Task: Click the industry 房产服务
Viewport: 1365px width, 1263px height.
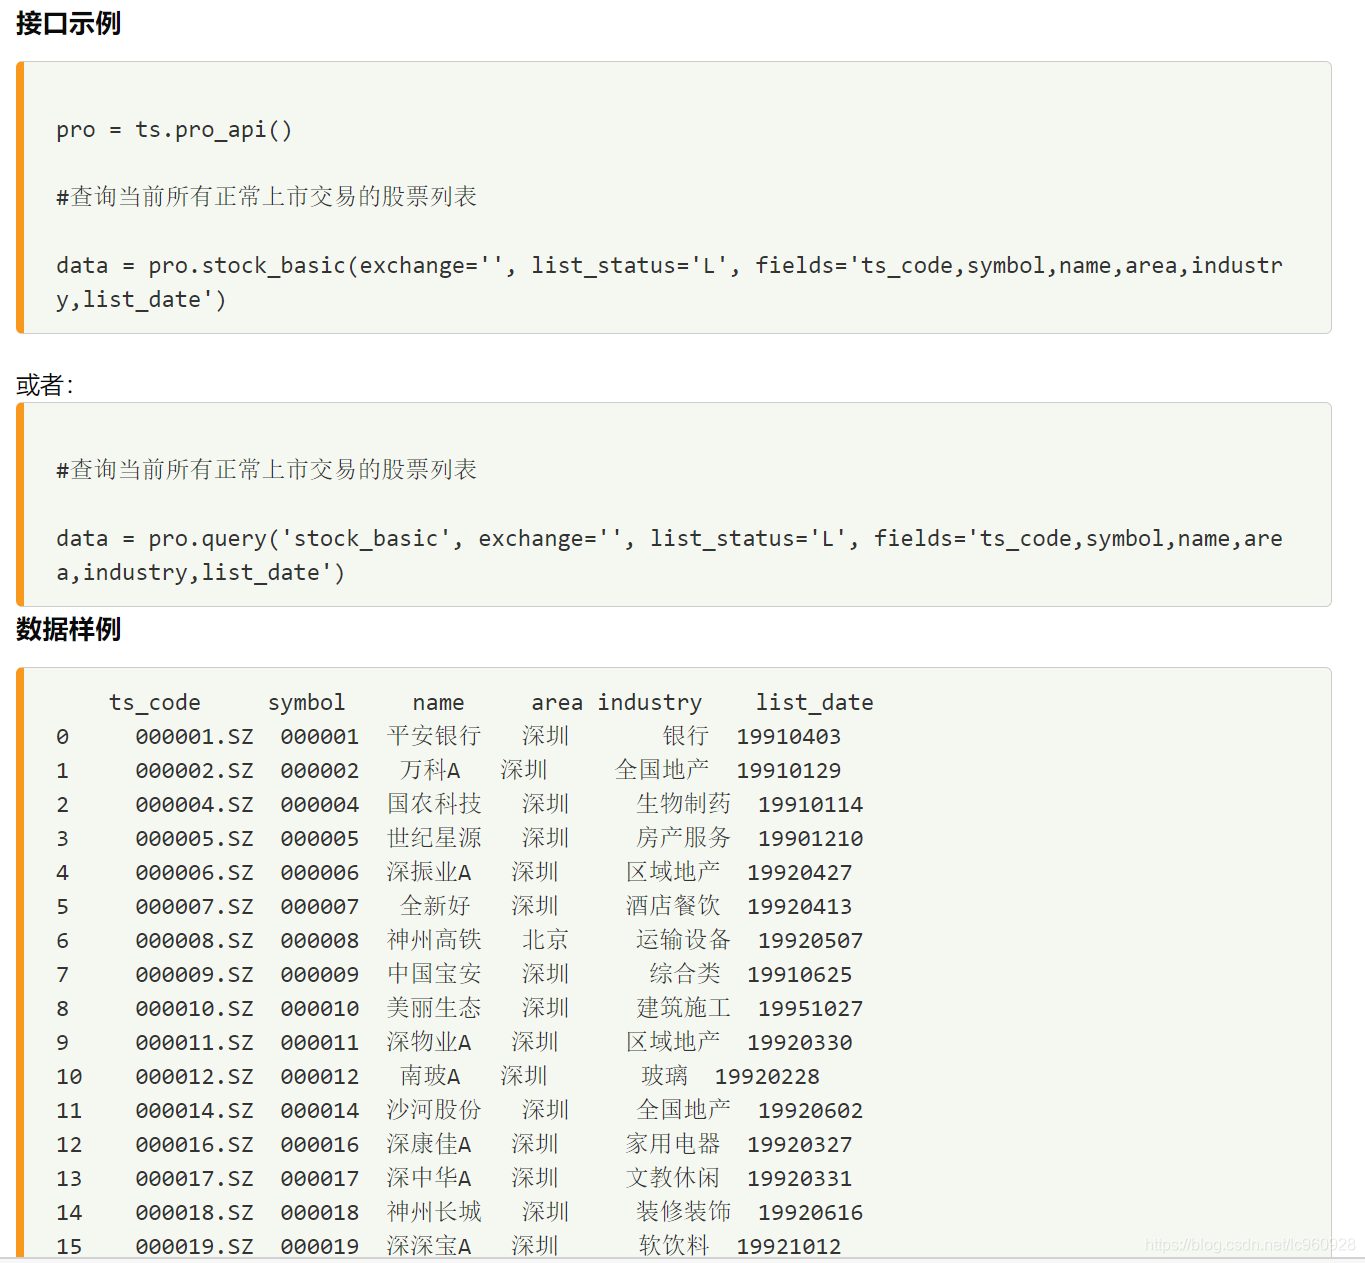Action: 684,839
